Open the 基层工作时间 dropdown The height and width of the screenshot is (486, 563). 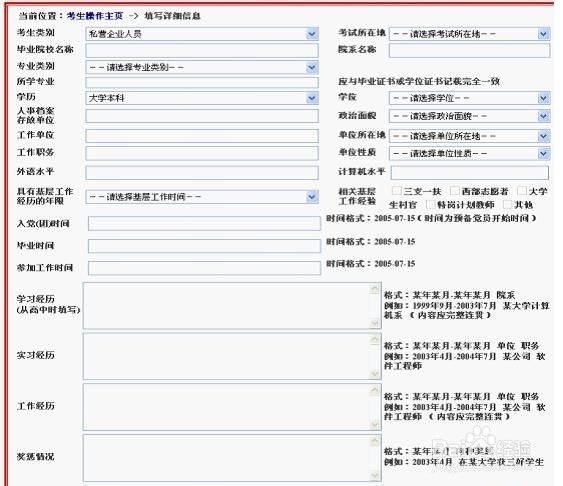pyautogui.click(x=202, y=197)
